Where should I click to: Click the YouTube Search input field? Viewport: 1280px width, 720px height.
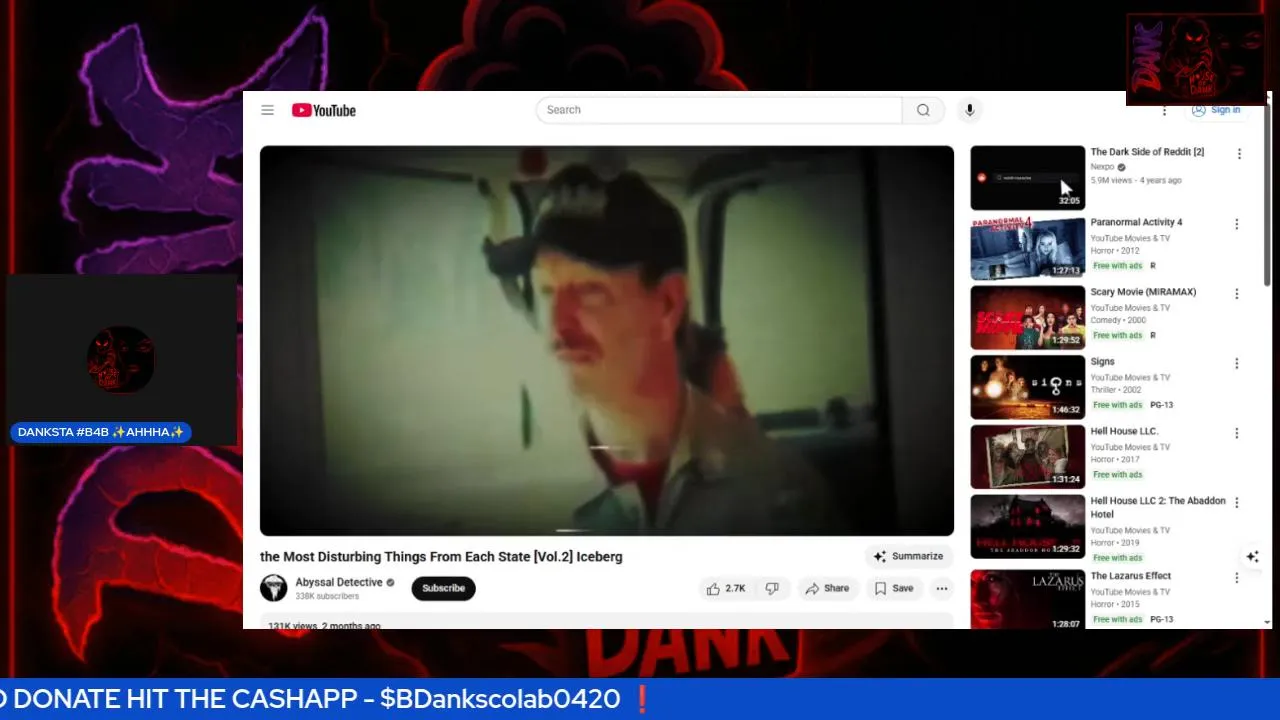click(719, 110)
